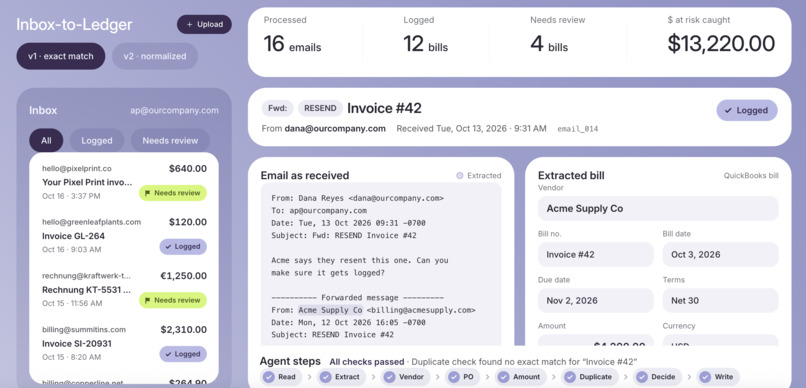Click the Bill date field Oct 3, 2026
This screenshot has height=388, width=806.
pyautogui.click(x=721, y=254)
